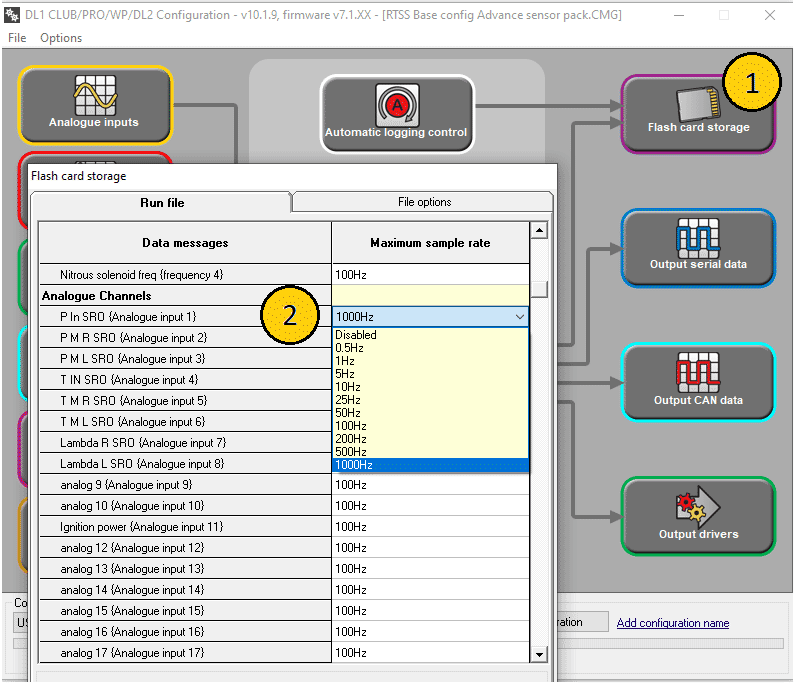Open Flash card storage block
This screenshot has width=796, height=683.
pos(698,113)
